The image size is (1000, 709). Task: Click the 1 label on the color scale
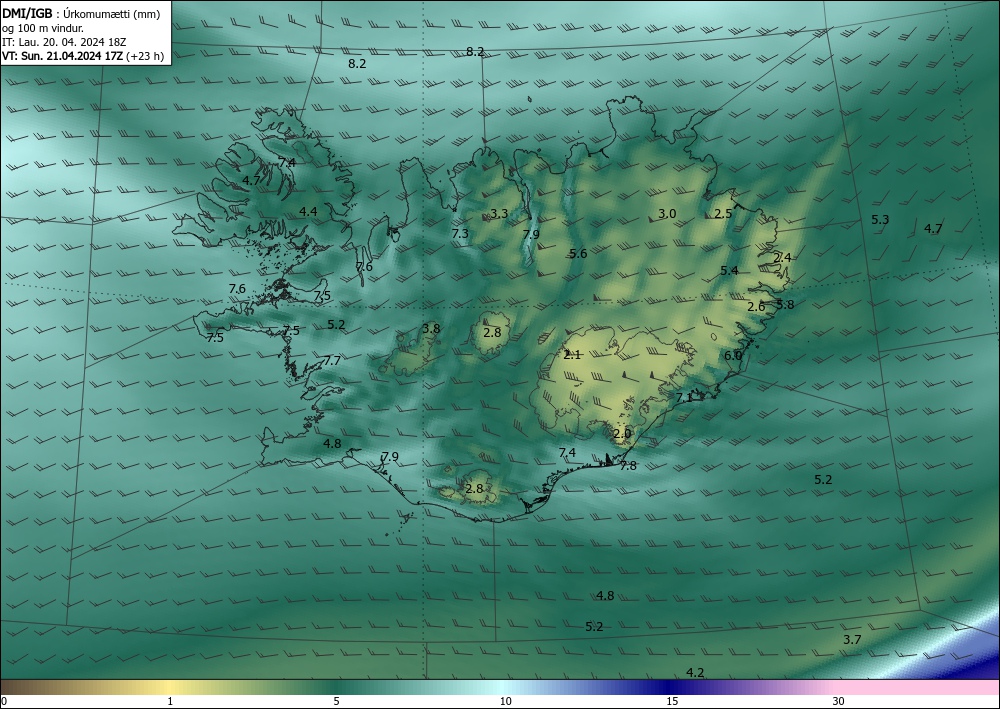(x=170, y=701)
